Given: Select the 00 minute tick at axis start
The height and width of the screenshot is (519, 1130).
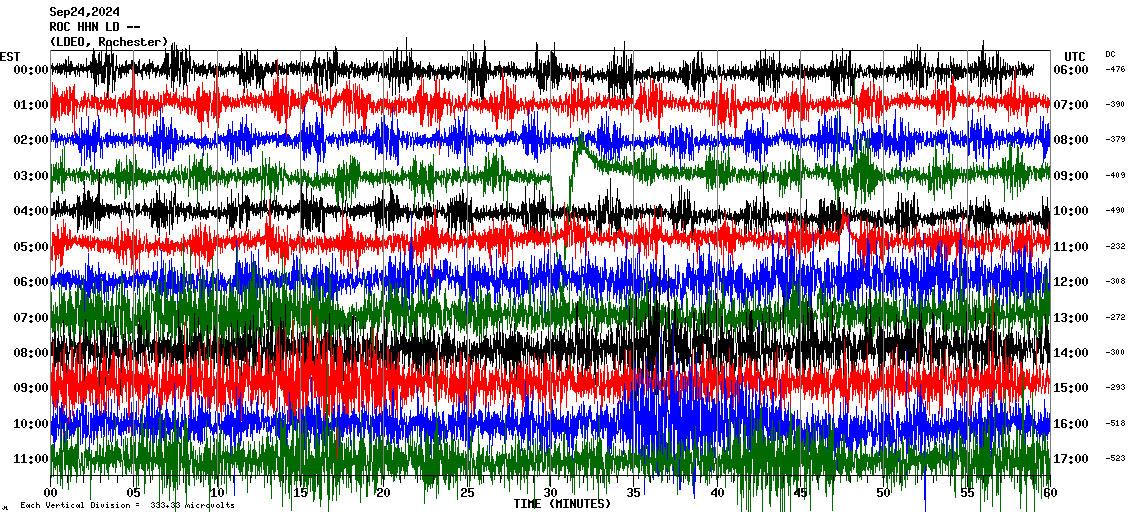Looking at the screenshot, I should click(52, 493).
